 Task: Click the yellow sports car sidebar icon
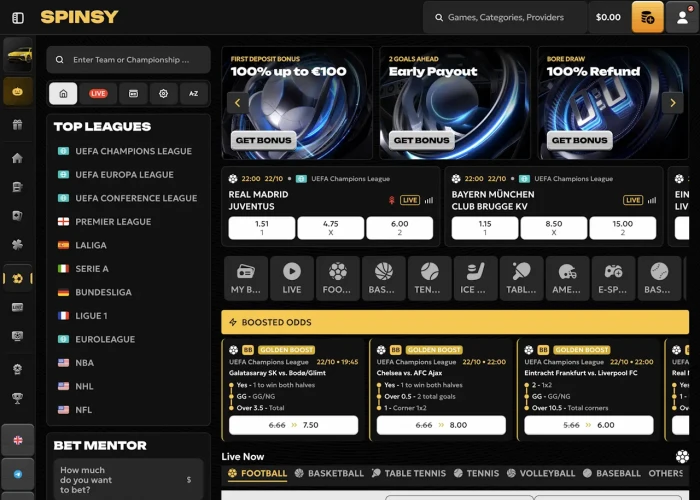(x=18, y=55)
